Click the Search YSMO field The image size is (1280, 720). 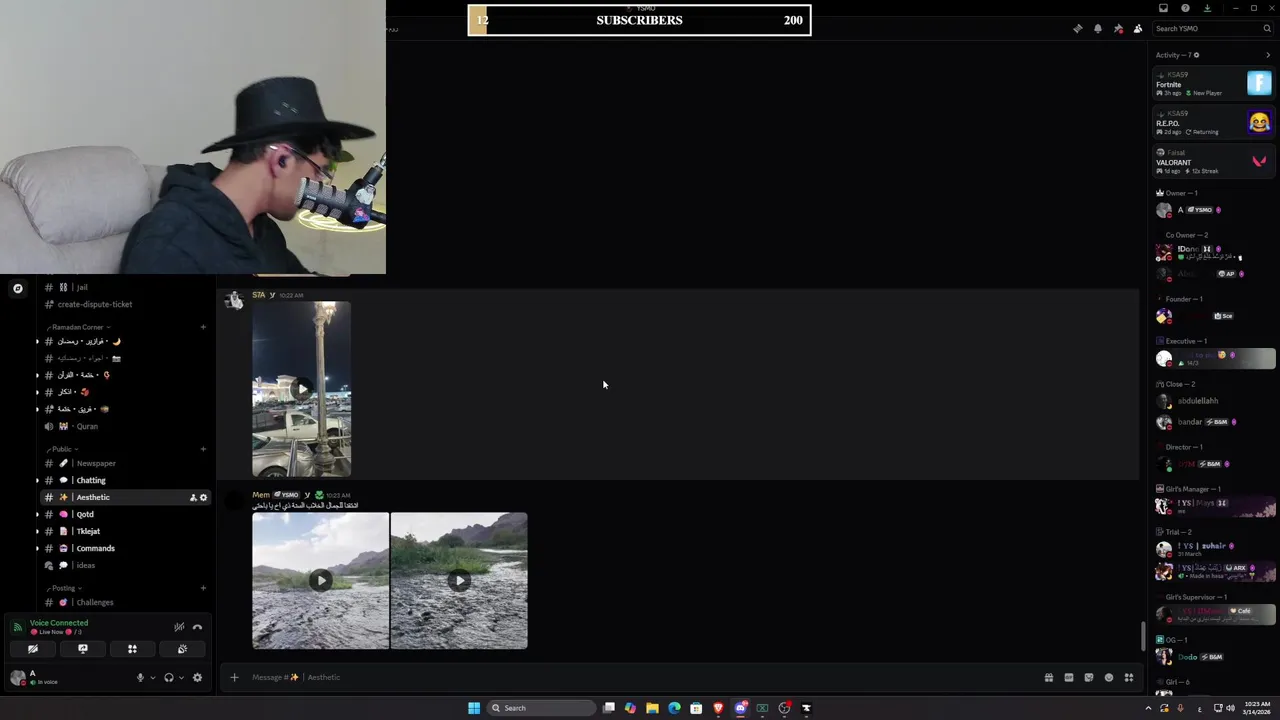[1212, 29]
